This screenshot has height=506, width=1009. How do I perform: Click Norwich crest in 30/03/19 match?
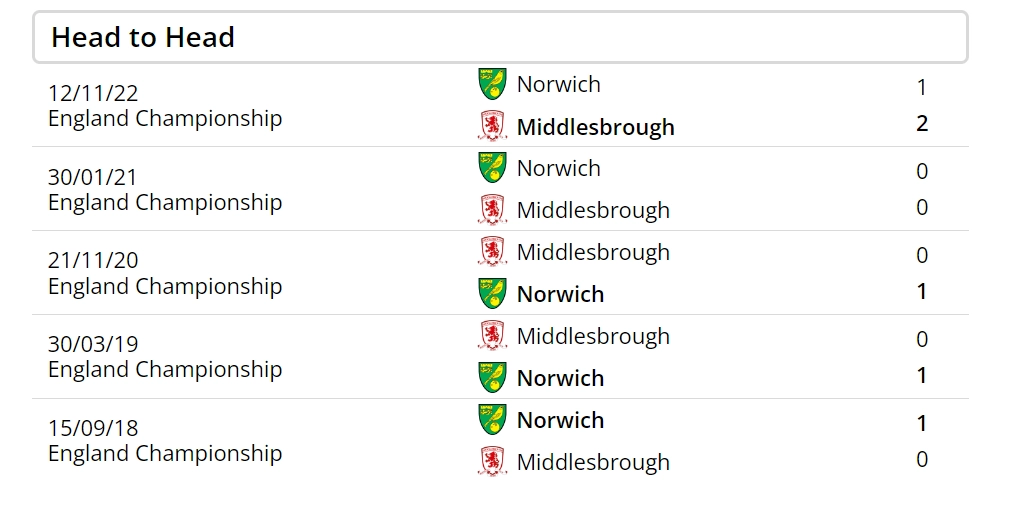coord(492,378)
